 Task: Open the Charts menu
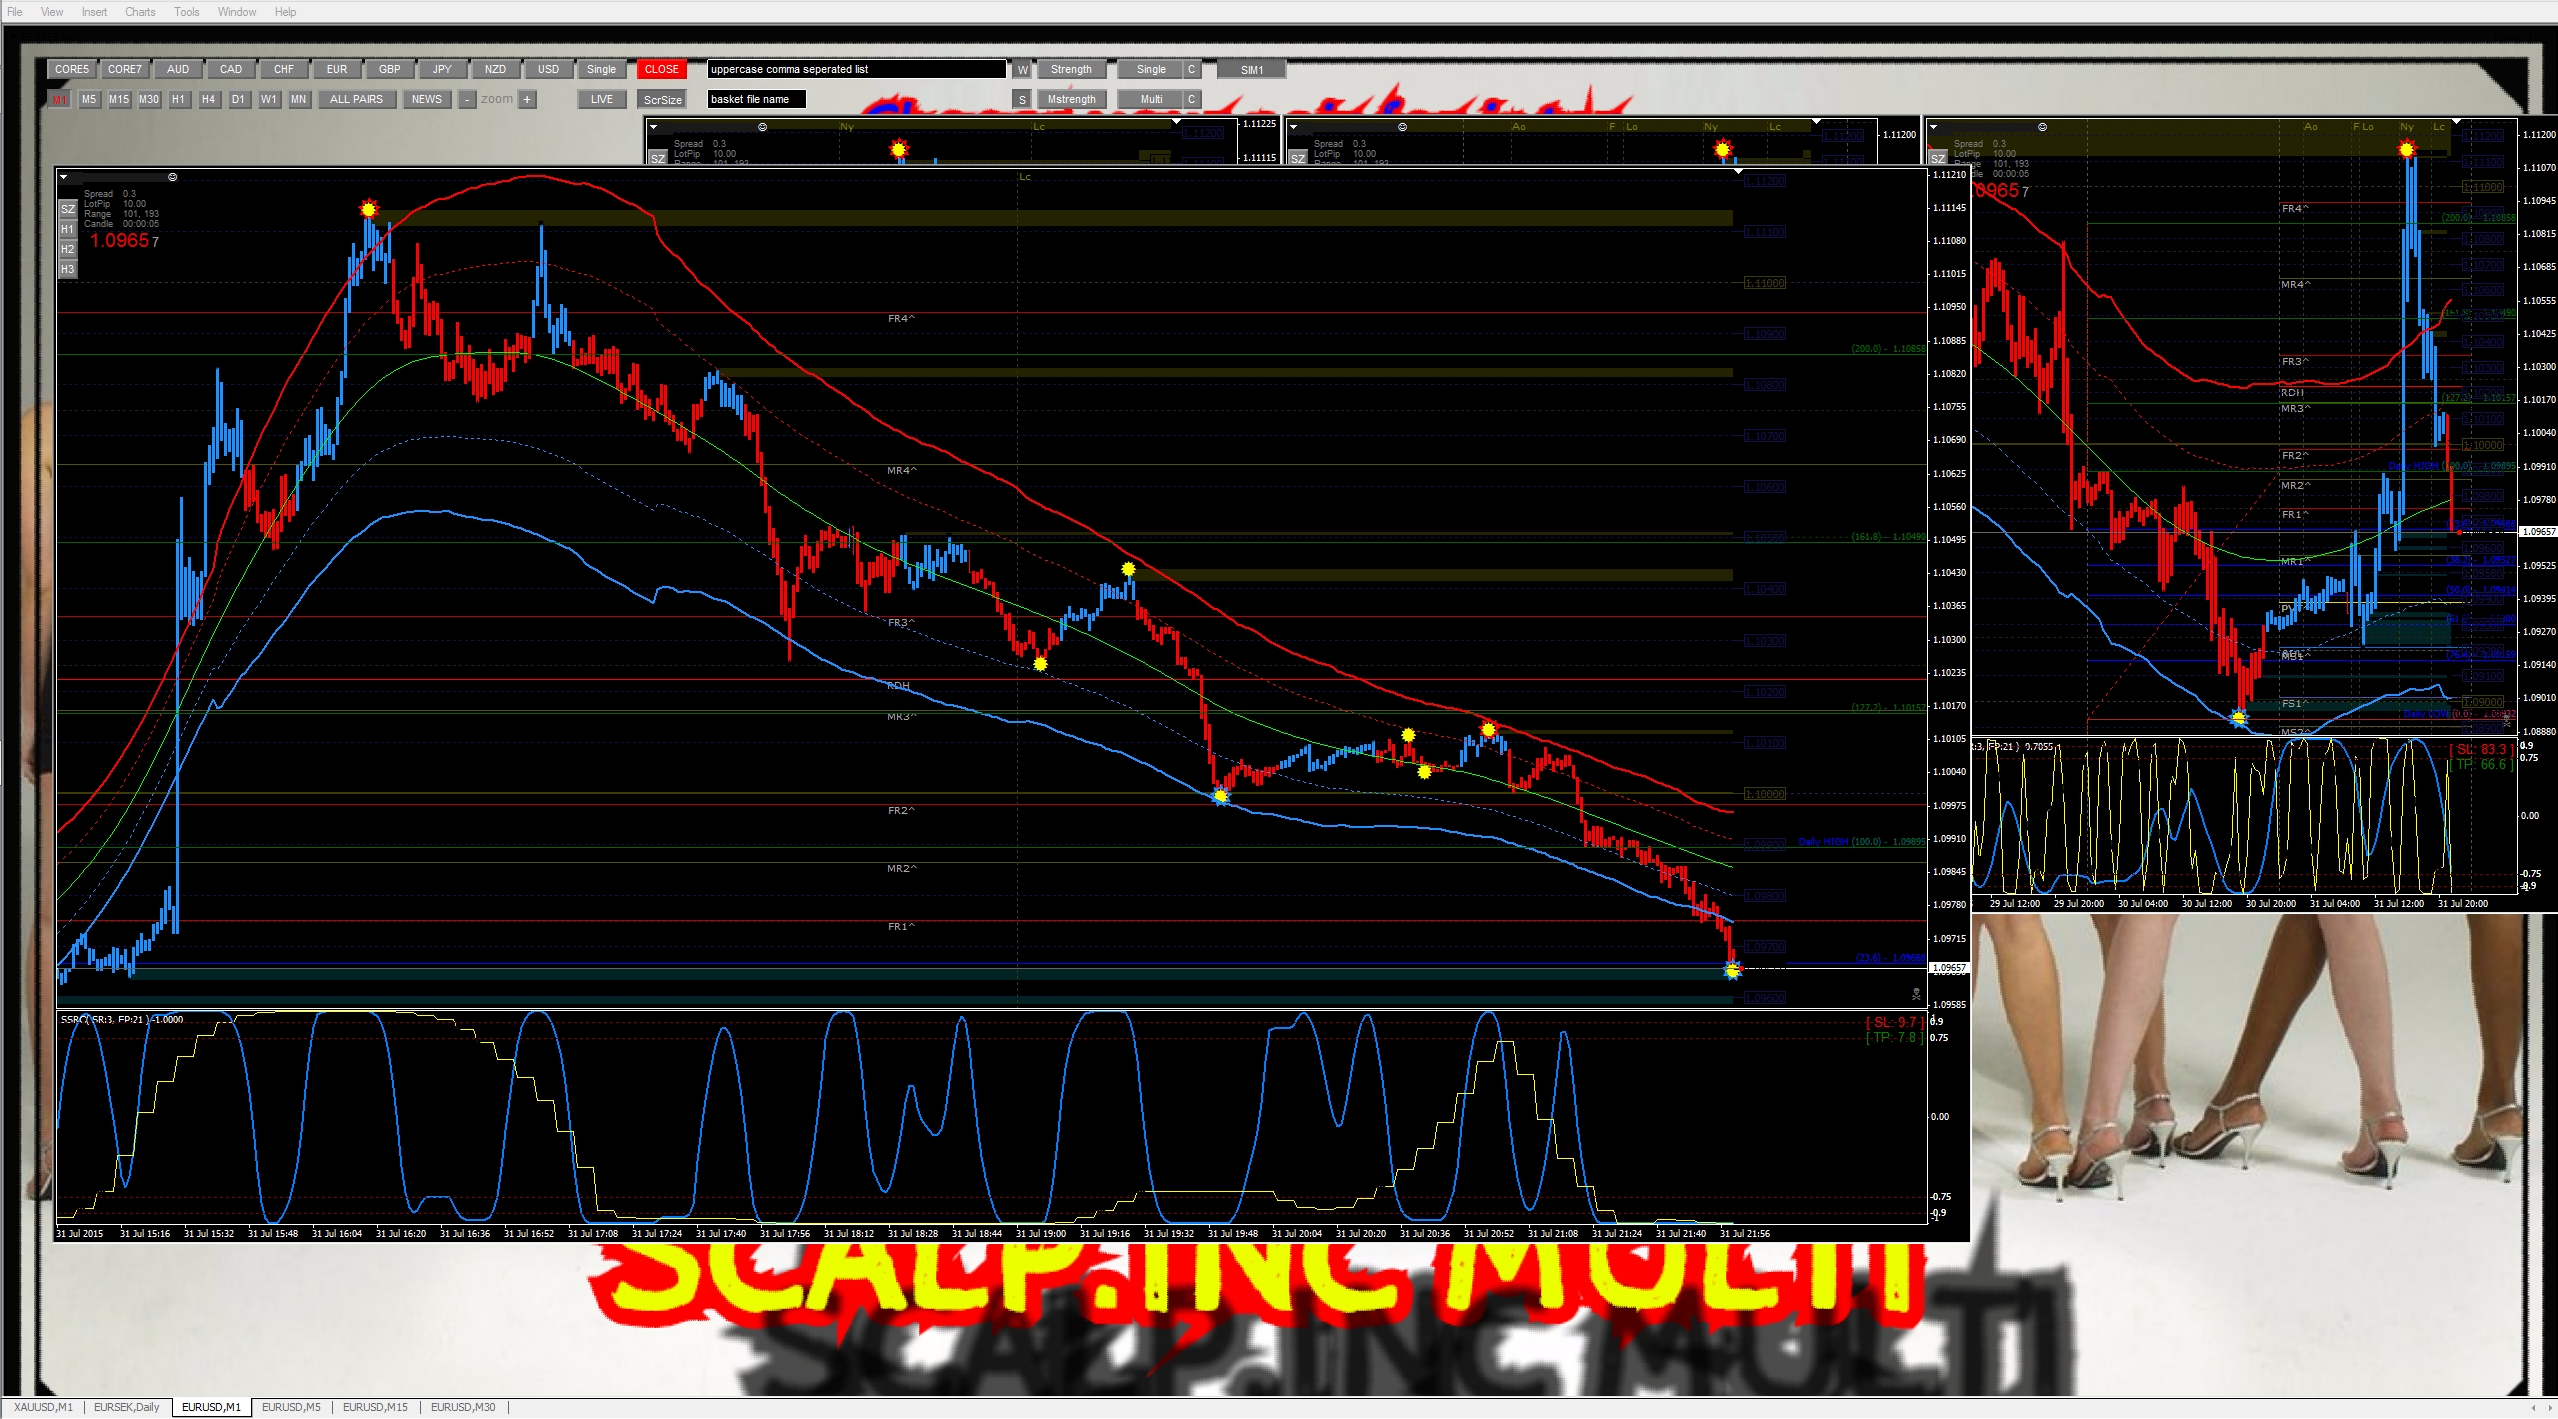click(140, 12)
